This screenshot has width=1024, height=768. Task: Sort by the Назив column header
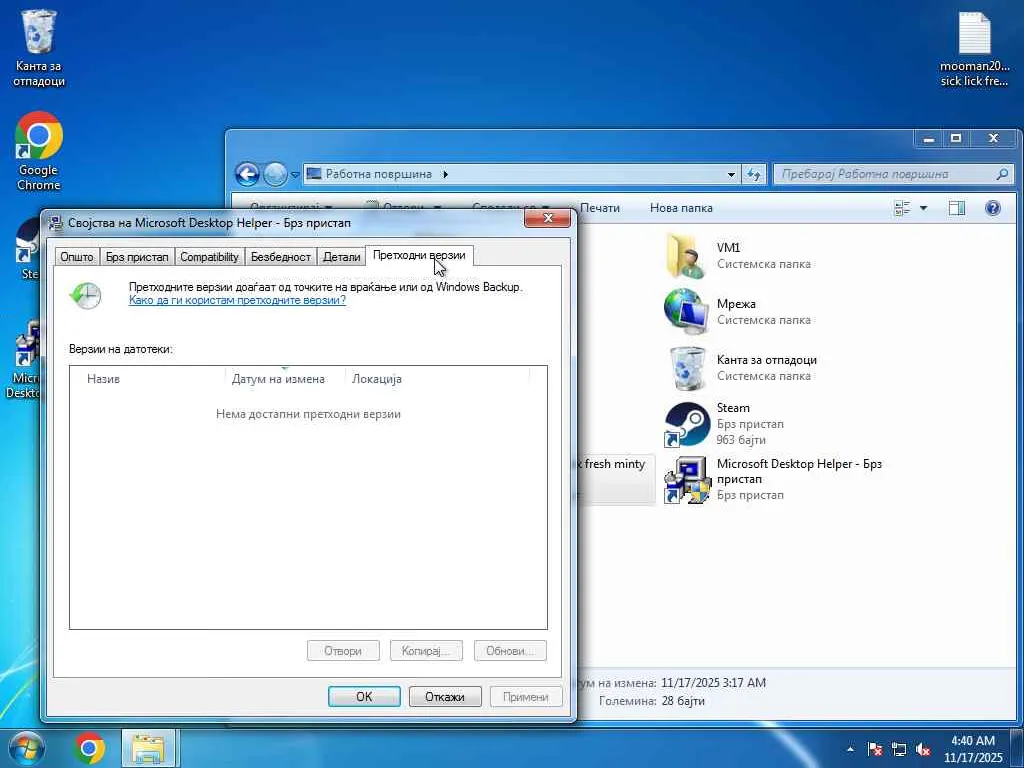coord(147,379)
